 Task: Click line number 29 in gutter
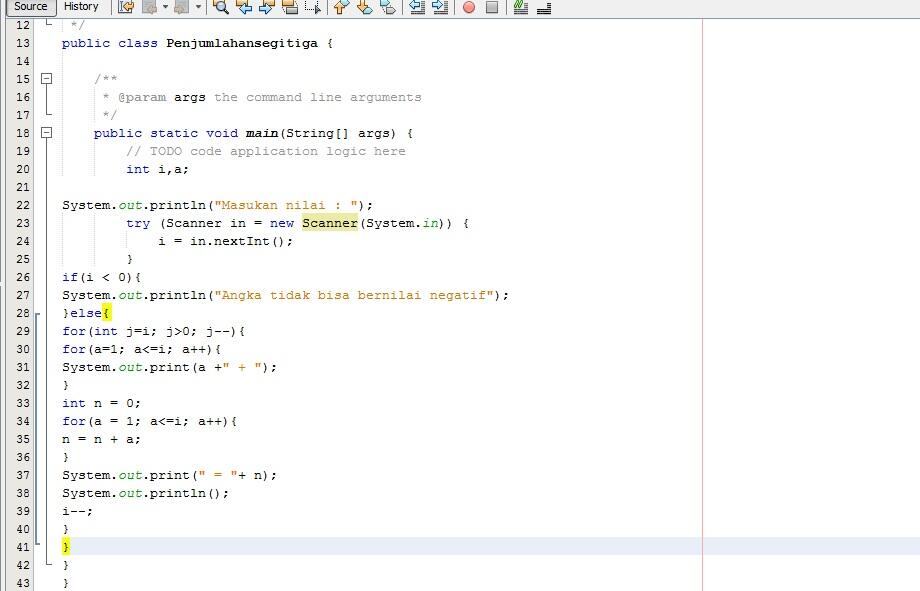[23, 331]
